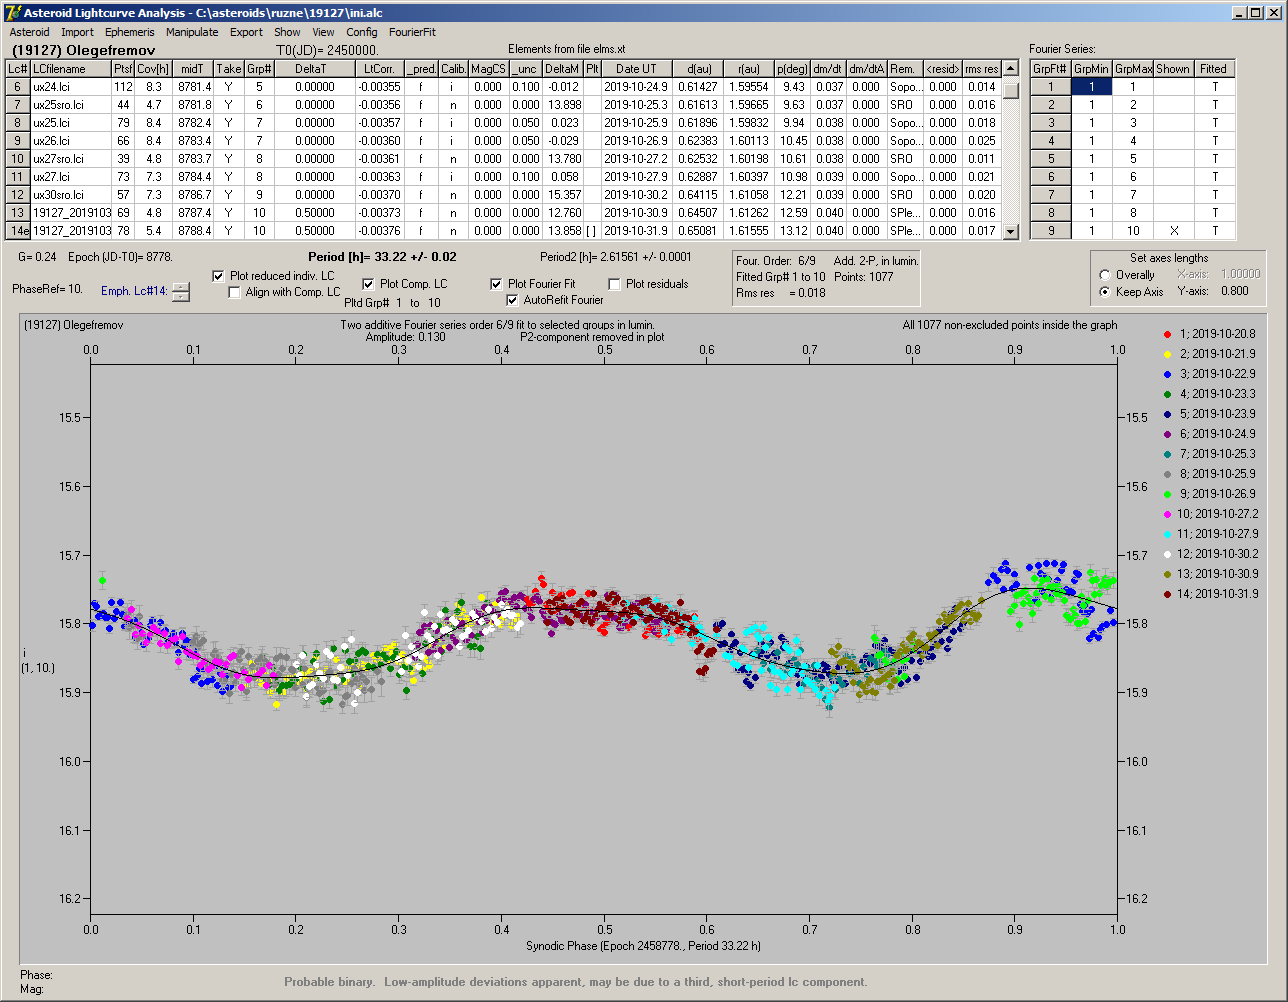The image size is (1288, 1002).
Task: Toggle Plot reduced indiv. LC checkbox
Action: click(x=219, y=275)
